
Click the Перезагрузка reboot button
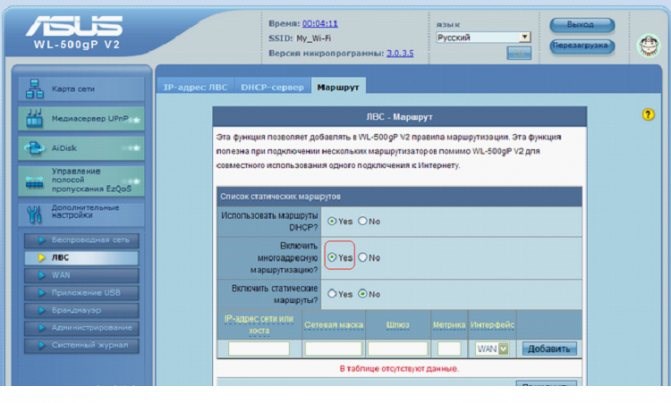(x=582, y=45)
